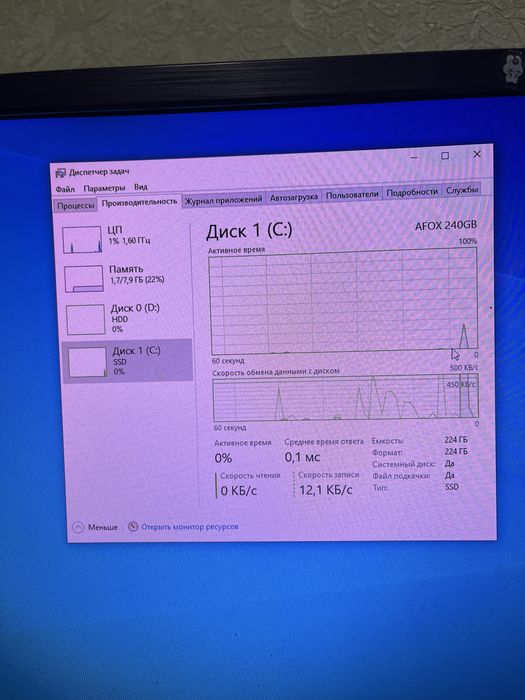Switch to the Службы tab
525x700 pixels.
pos(462,190)
